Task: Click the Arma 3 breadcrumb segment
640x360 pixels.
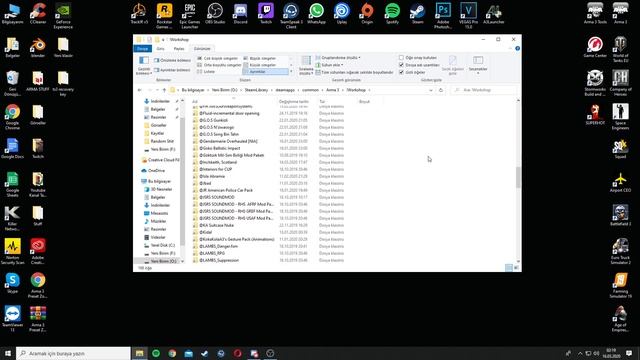Action: 333,90
